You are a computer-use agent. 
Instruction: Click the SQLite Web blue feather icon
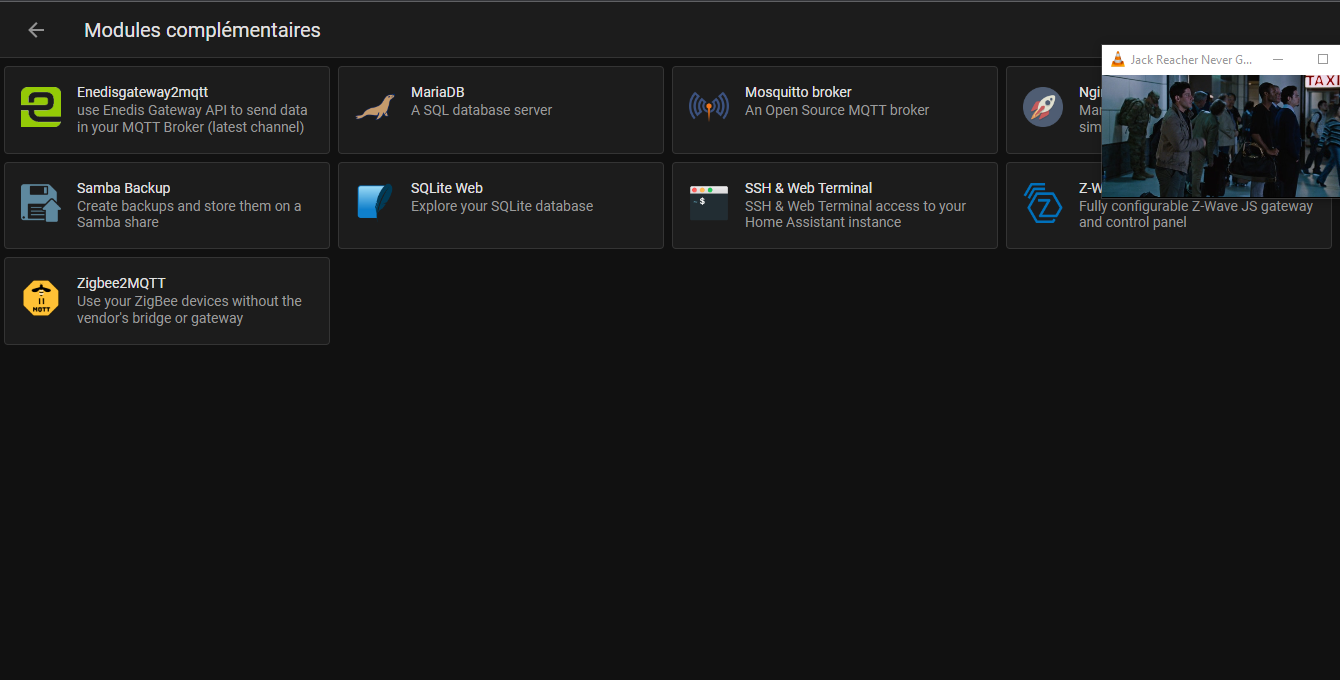tap(375, 202)
